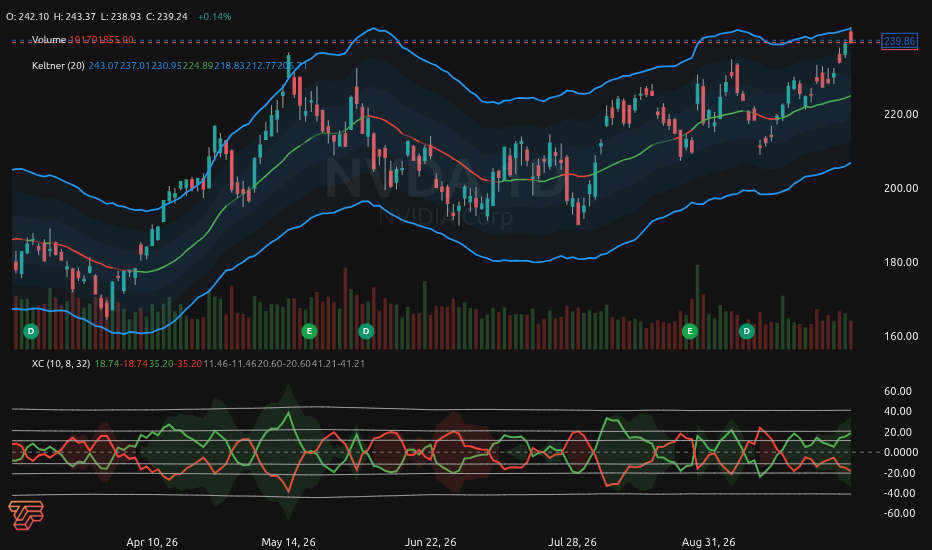
Task: Click the D dividend marker before Jun 22
Action: [x=366, y=331]
